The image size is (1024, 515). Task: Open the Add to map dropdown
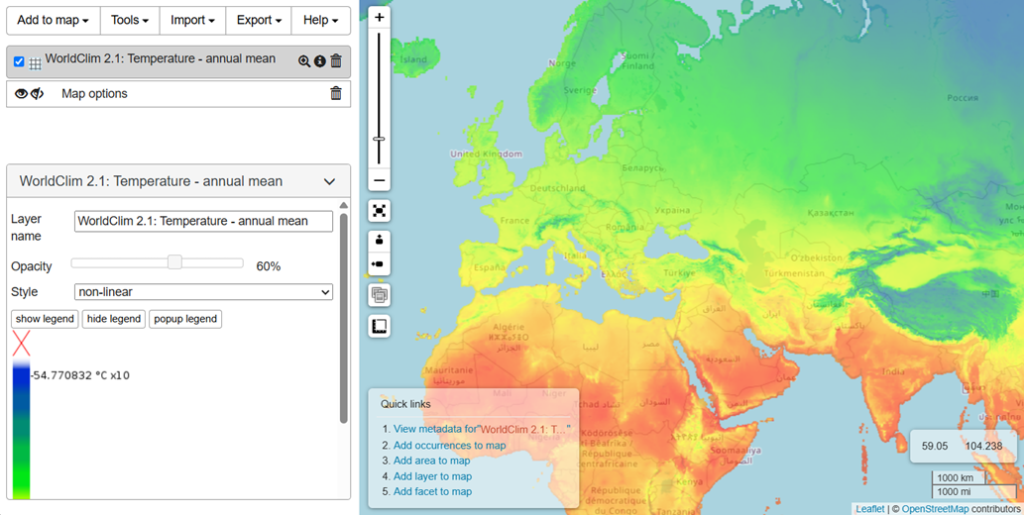pos(53,20)
